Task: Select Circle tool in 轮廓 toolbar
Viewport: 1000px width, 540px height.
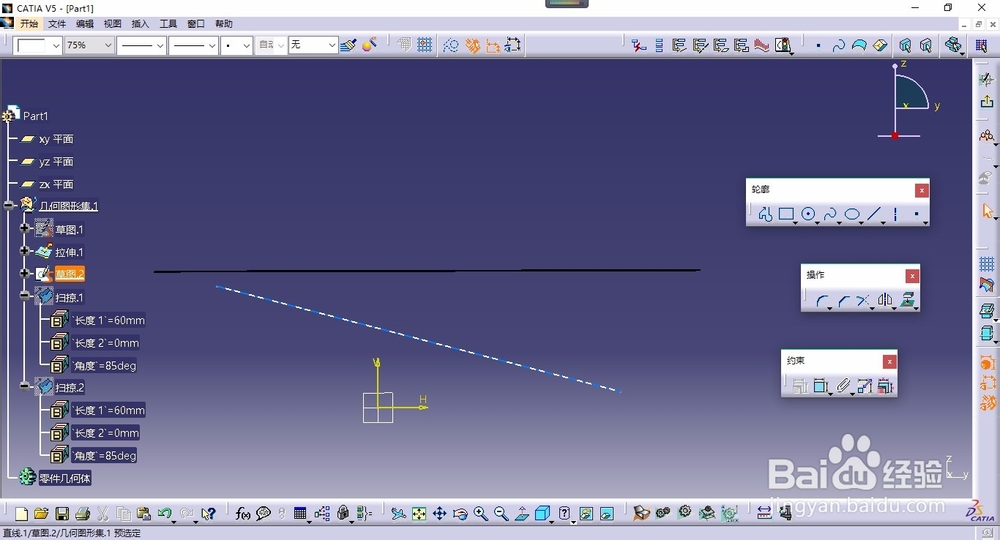Action: (x=808, y=214)
